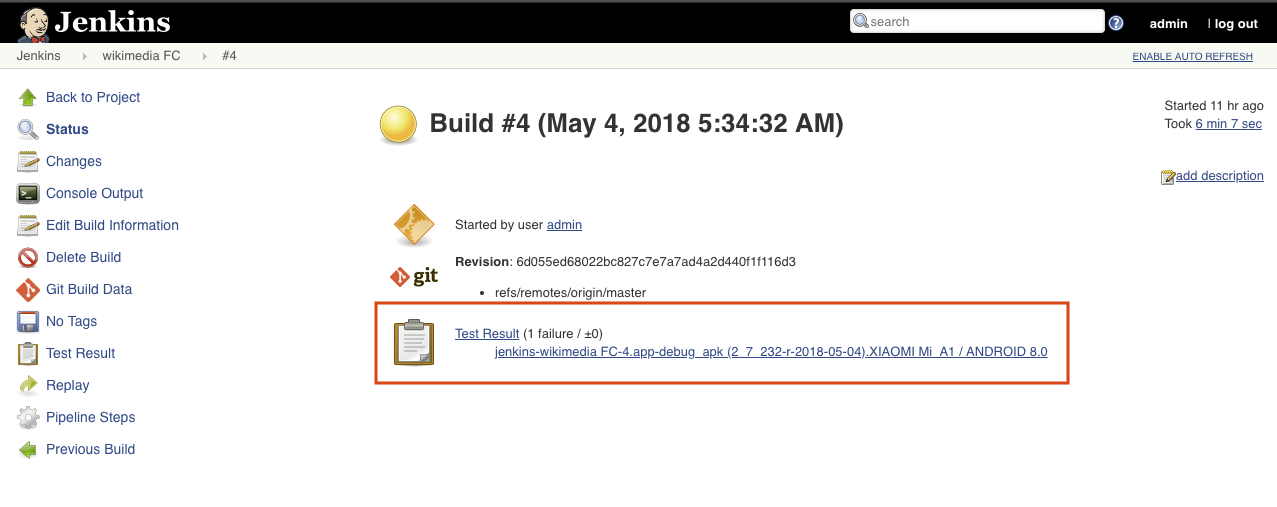Focus the search input field

click(977, 21)
